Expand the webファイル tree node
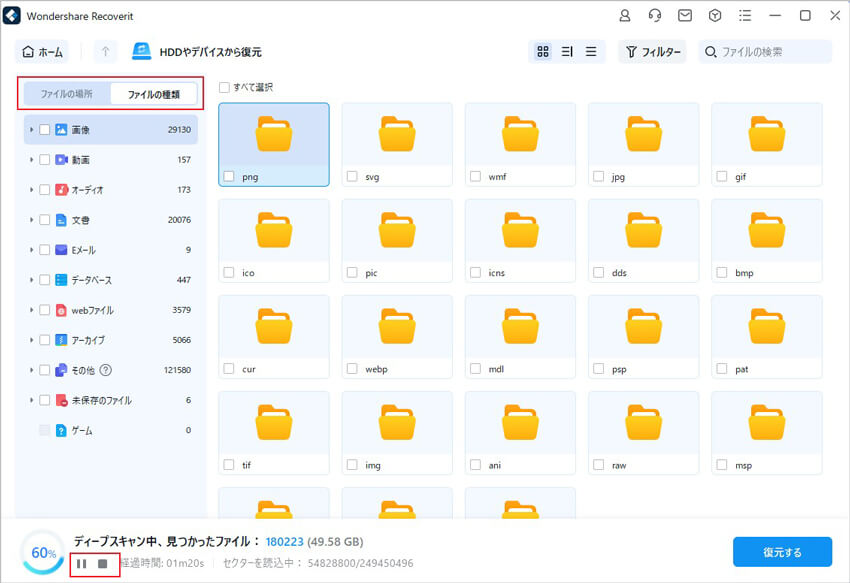 [31, 310]
